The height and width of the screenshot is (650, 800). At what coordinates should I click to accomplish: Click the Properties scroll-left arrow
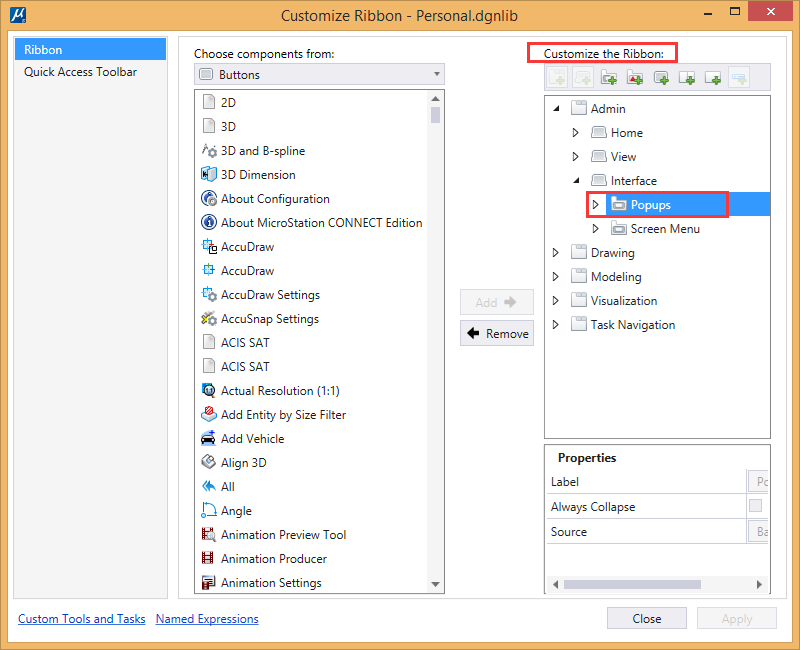point(556,584)
